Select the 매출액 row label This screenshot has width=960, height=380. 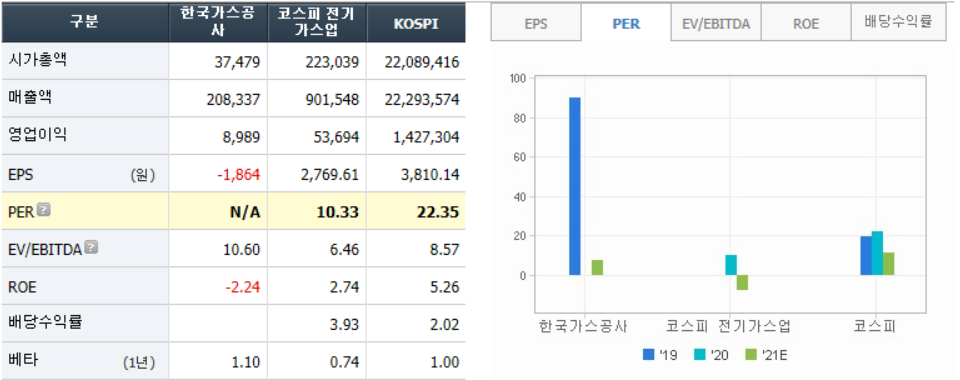(x=31, y=97)
